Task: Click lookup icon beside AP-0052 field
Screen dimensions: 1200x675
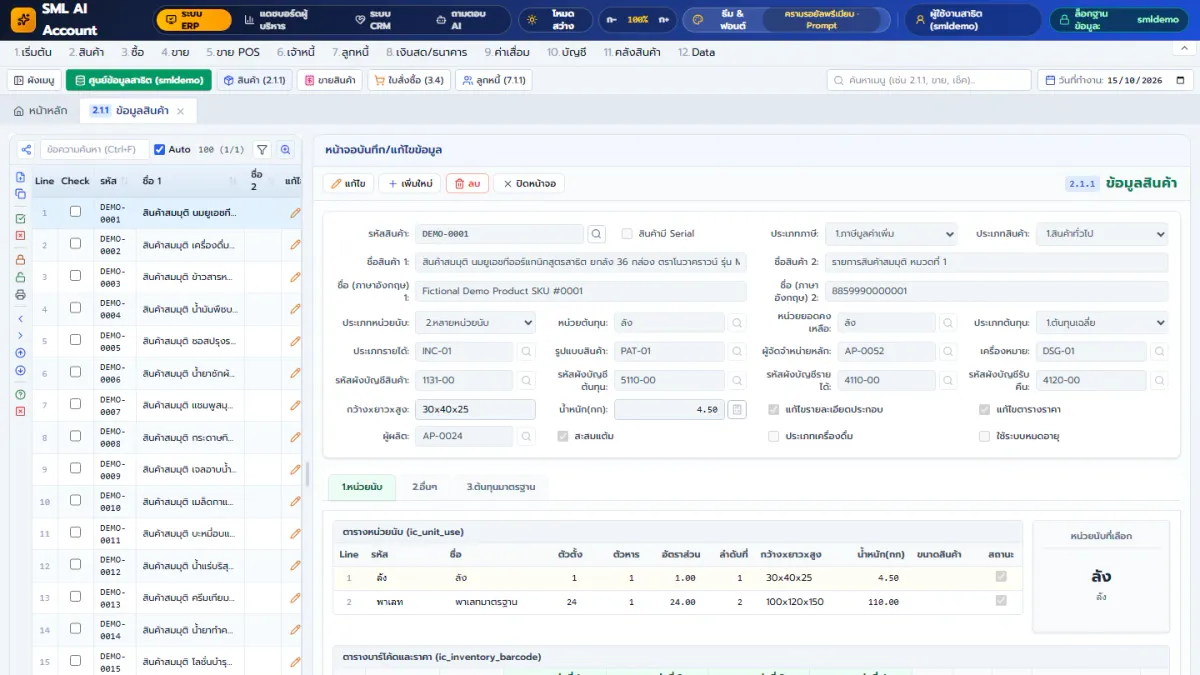Action: 948,352
